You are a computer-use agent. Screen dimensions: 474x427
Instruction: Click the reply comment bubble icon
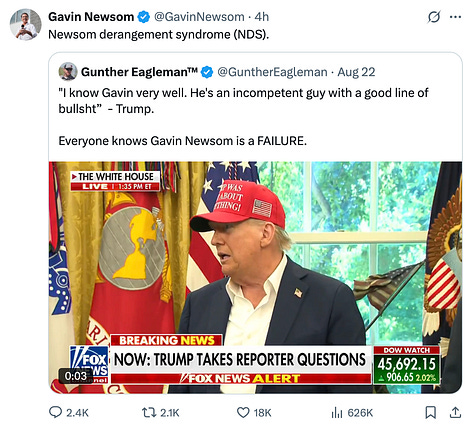click(55, 413)
